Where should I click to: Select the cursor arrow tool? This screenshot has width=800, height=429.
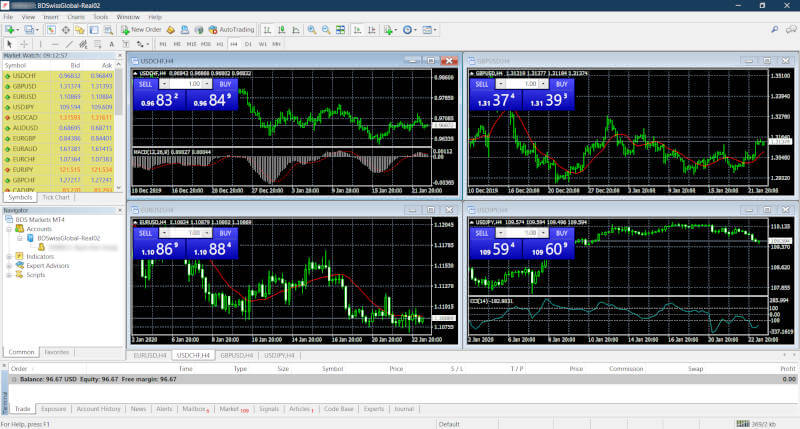point(10,44)
